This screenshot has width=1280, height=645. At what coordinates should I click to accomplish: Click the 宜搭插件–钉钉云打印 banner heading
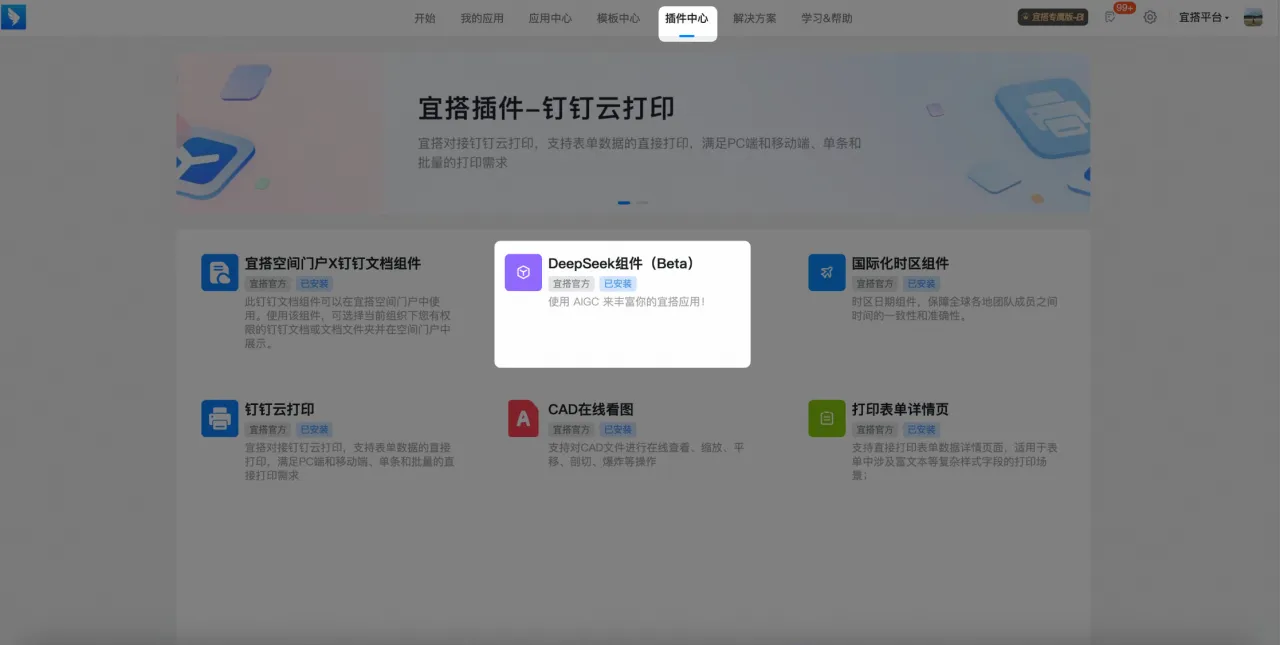(x=546, y=108)
